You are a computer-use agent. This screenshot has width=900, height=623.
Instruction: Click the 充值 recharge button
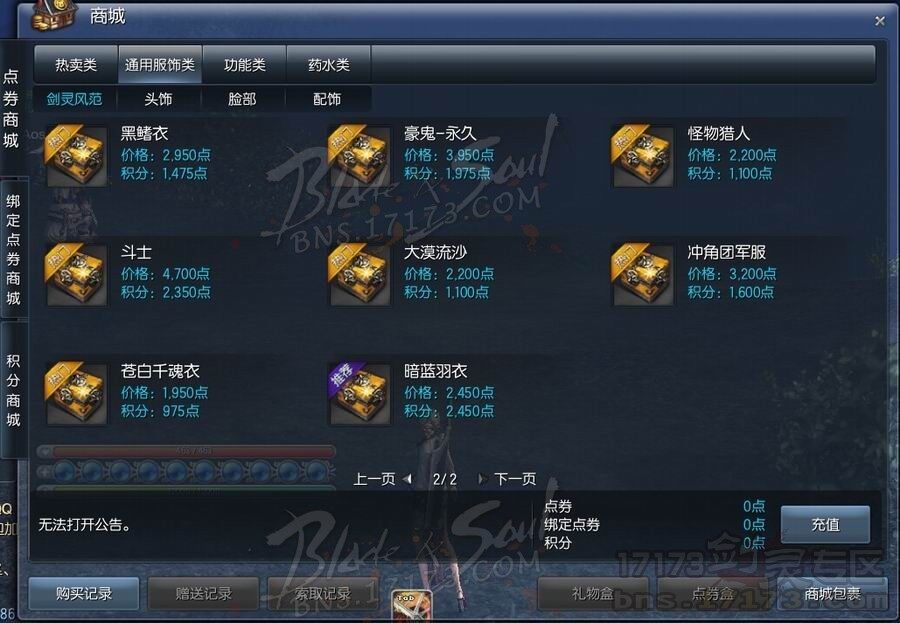point(825,524)
